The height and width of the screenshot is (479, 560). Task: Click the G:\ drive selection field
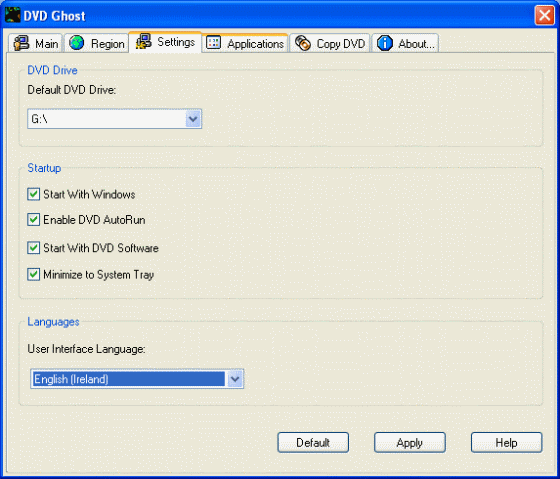pyautogui.click(x=114, y=119)
